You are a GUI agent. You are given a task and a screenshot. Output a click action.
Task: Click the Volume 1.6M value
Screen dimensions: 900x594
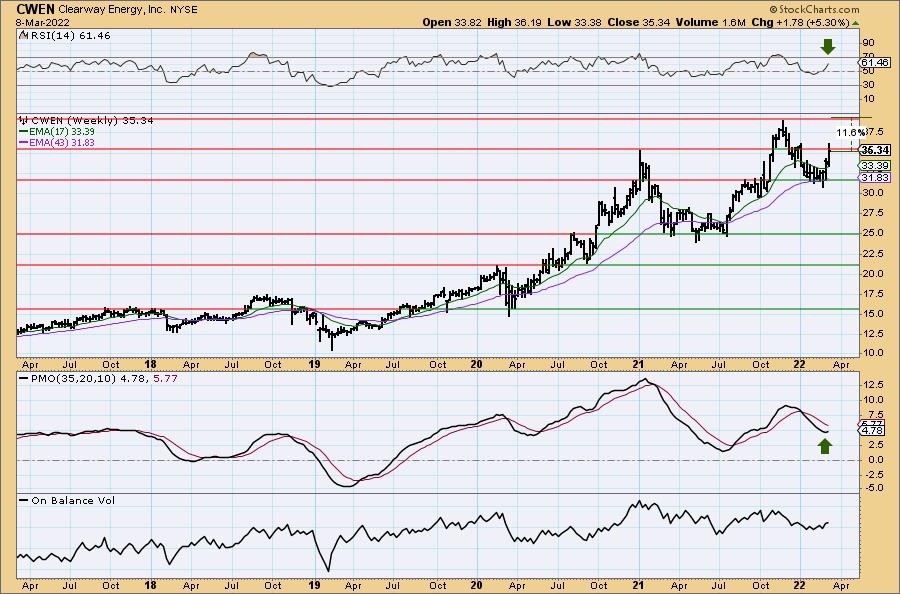click(710, 22)
